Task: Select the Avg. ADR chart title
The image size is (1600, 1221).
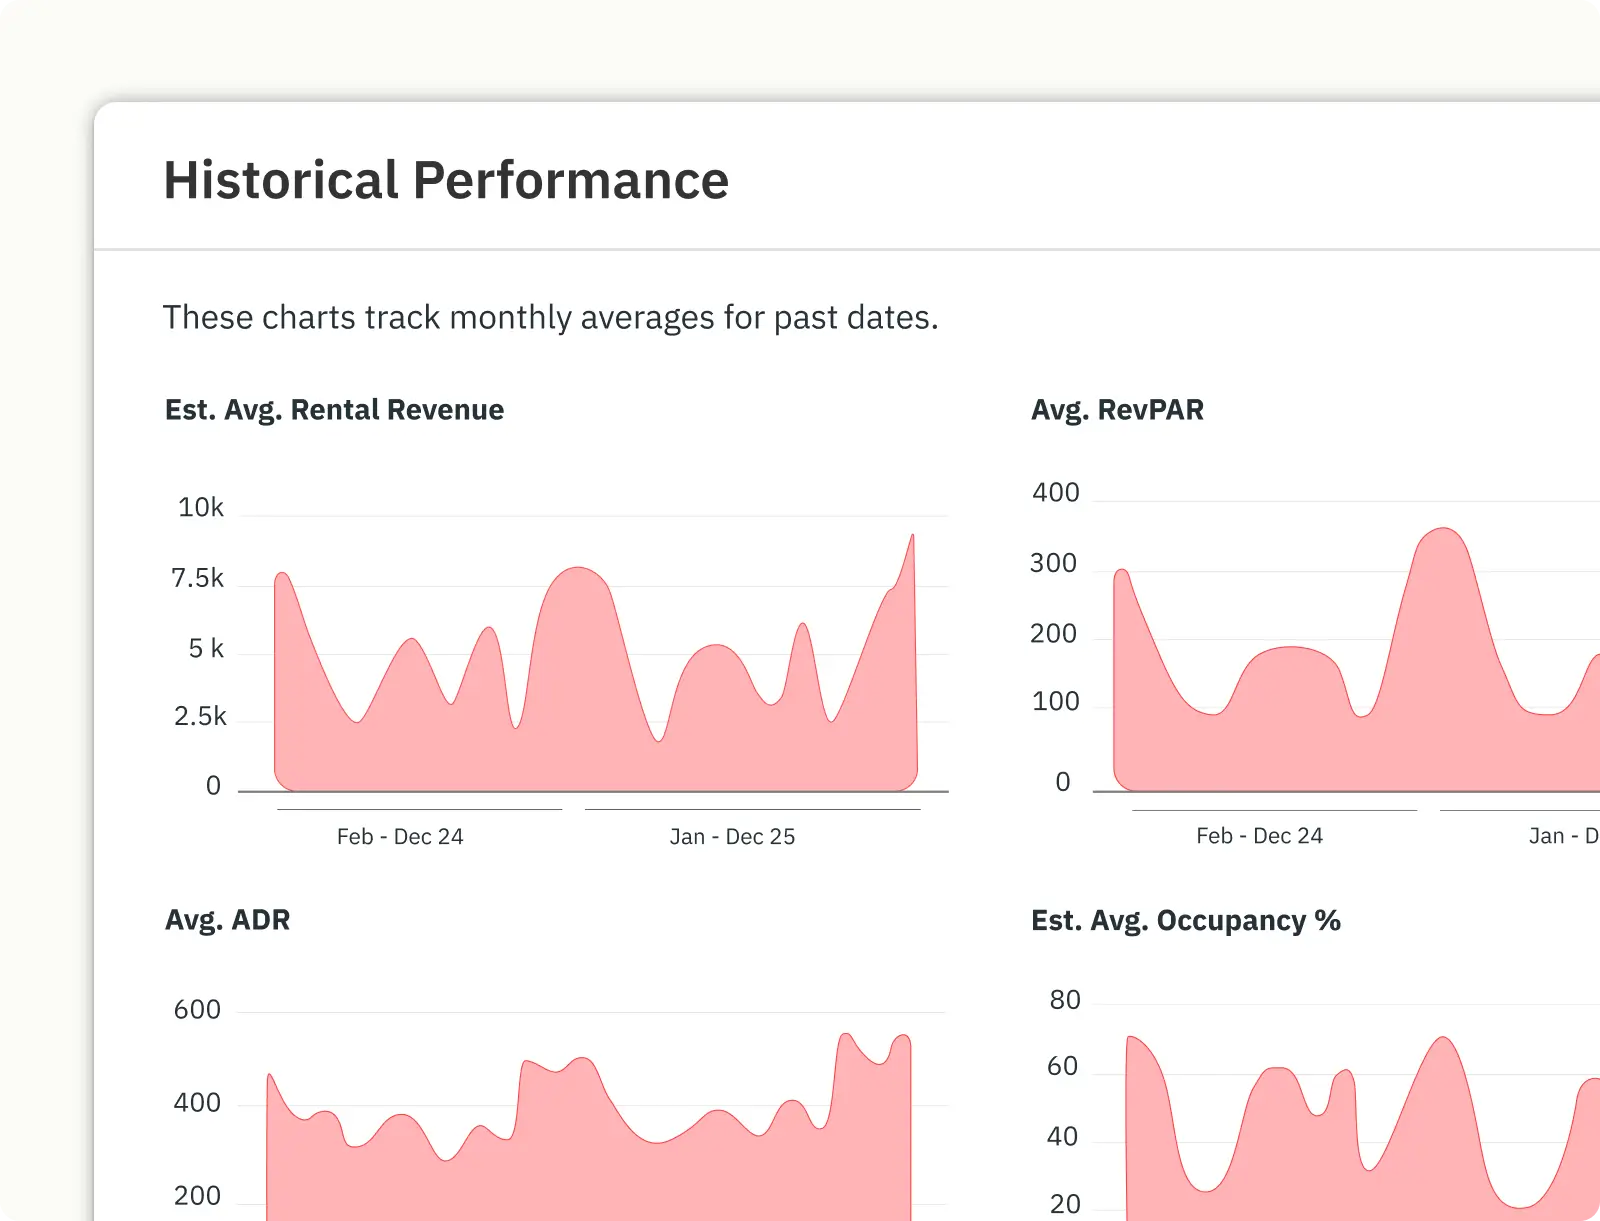Action: point(227,920)
